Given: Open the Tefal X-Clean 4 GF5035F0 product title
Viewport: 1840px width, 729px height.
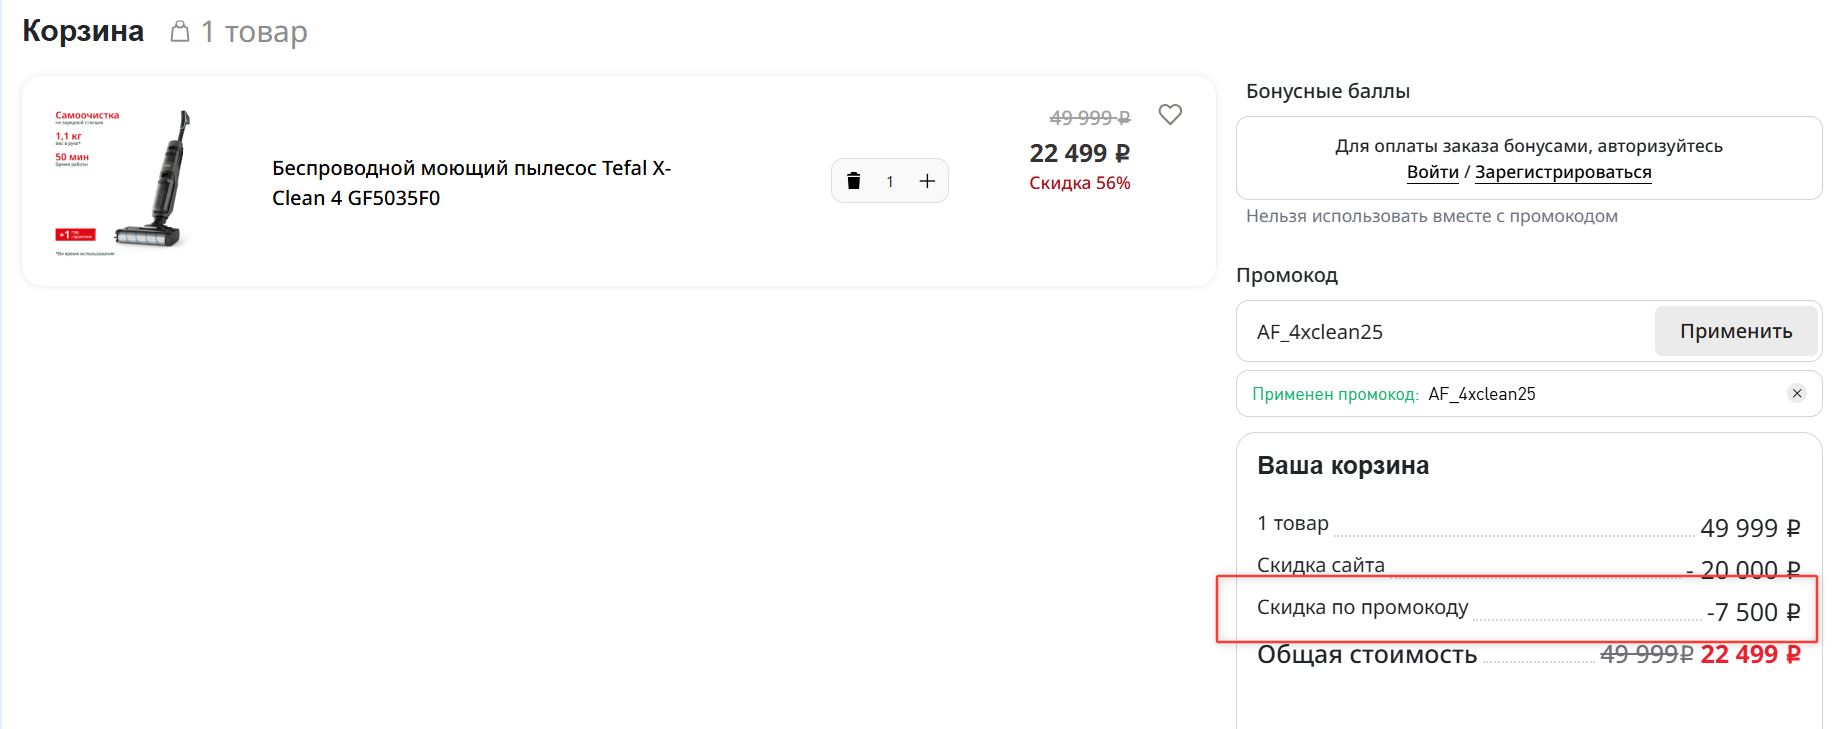Looking at the screenshot, I should tap(471, 183).
